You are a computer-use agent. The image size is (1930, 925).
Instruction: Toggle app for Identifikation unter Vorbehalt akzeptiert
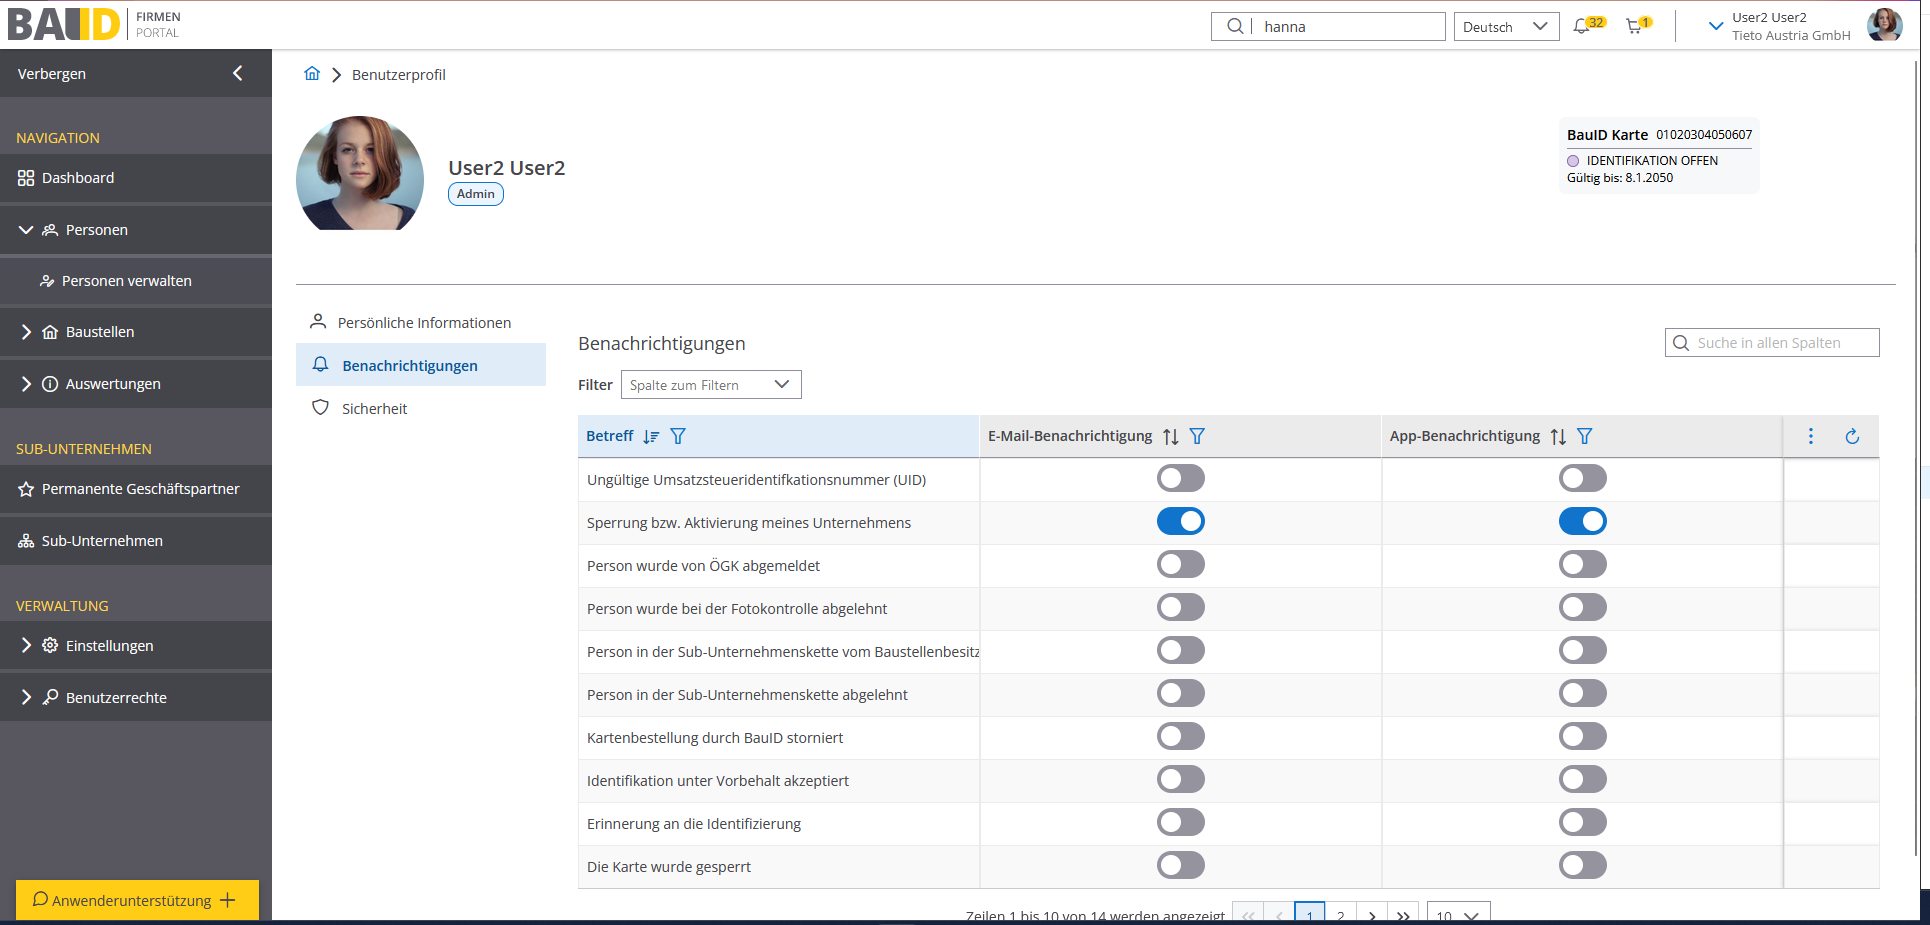1583,779
